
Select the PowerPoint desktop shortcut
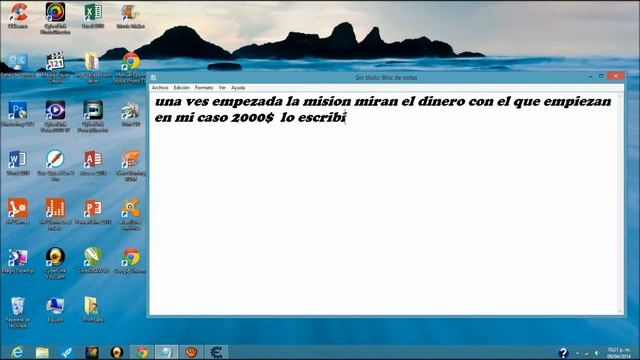93,211
